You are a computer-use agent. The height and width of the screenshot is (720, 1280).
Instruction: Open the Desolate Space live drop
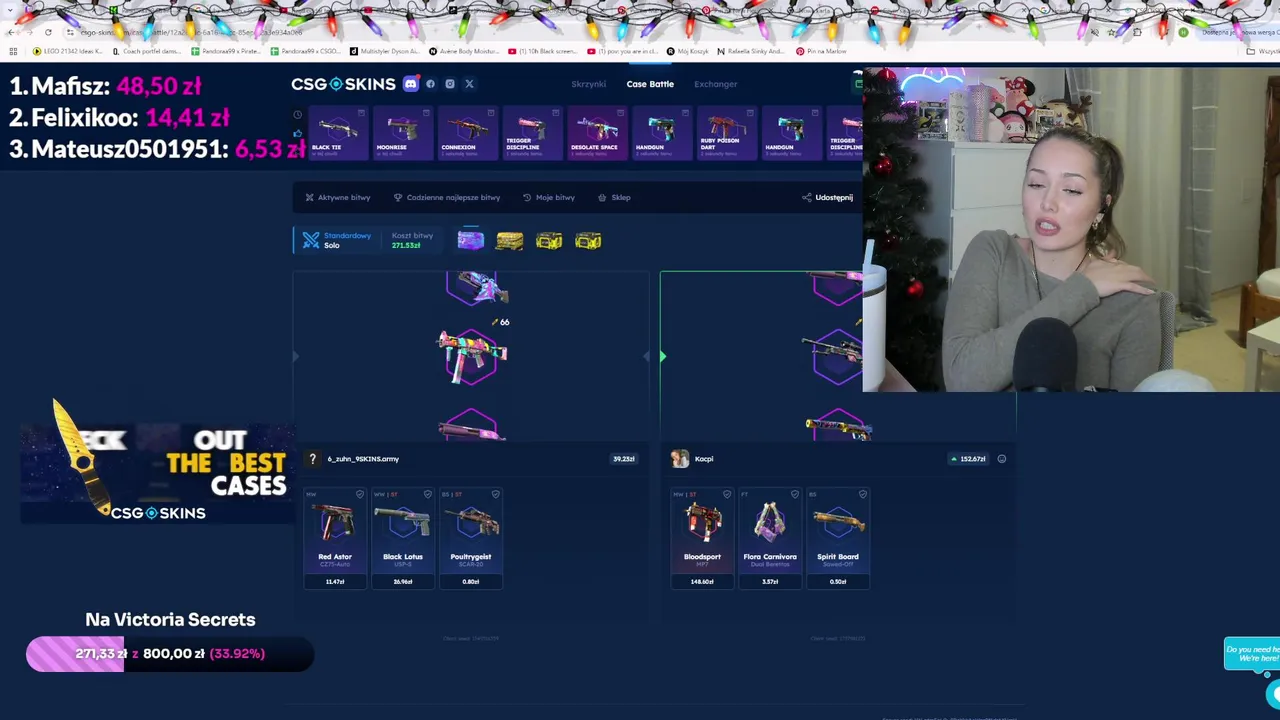point(597,133)
